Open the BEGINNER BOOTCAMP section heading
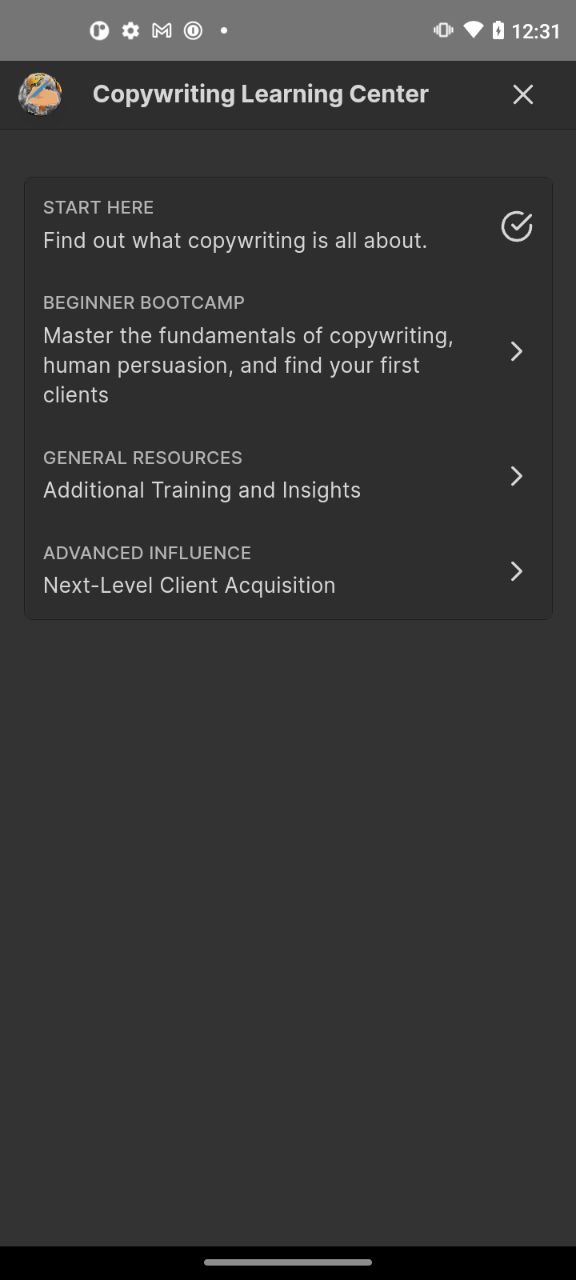The width and height of the screenshot is (576, 1280). [x=144, y=303]
